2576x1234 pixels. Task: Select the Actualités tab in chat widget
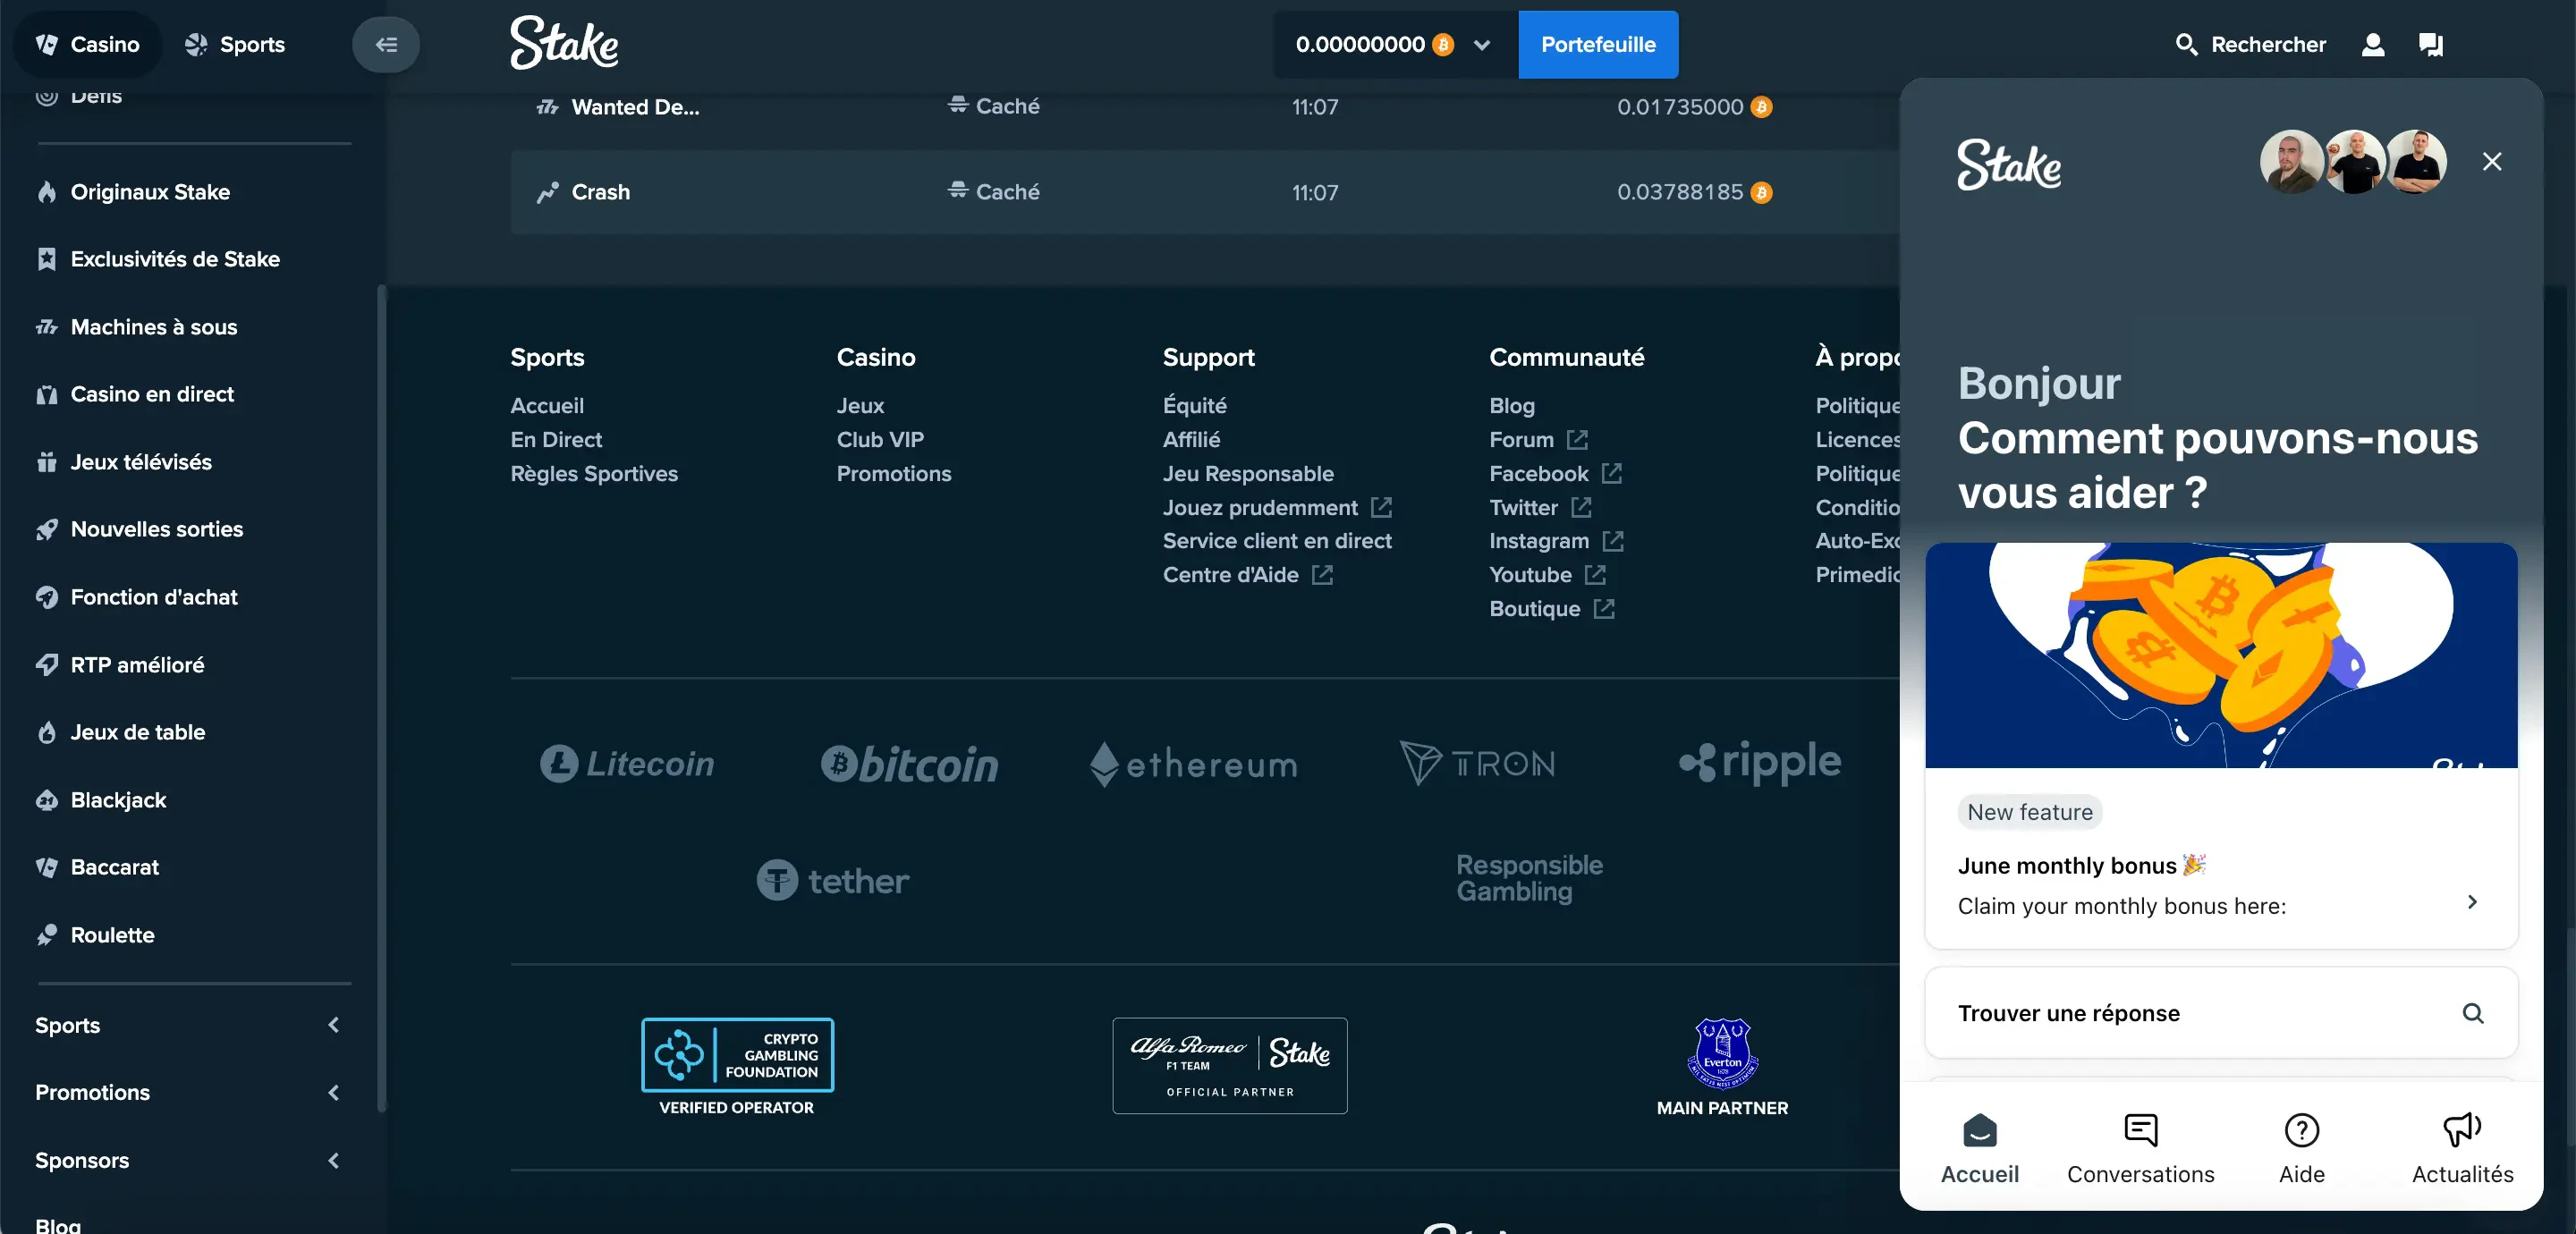[x=2462, y=1148]
